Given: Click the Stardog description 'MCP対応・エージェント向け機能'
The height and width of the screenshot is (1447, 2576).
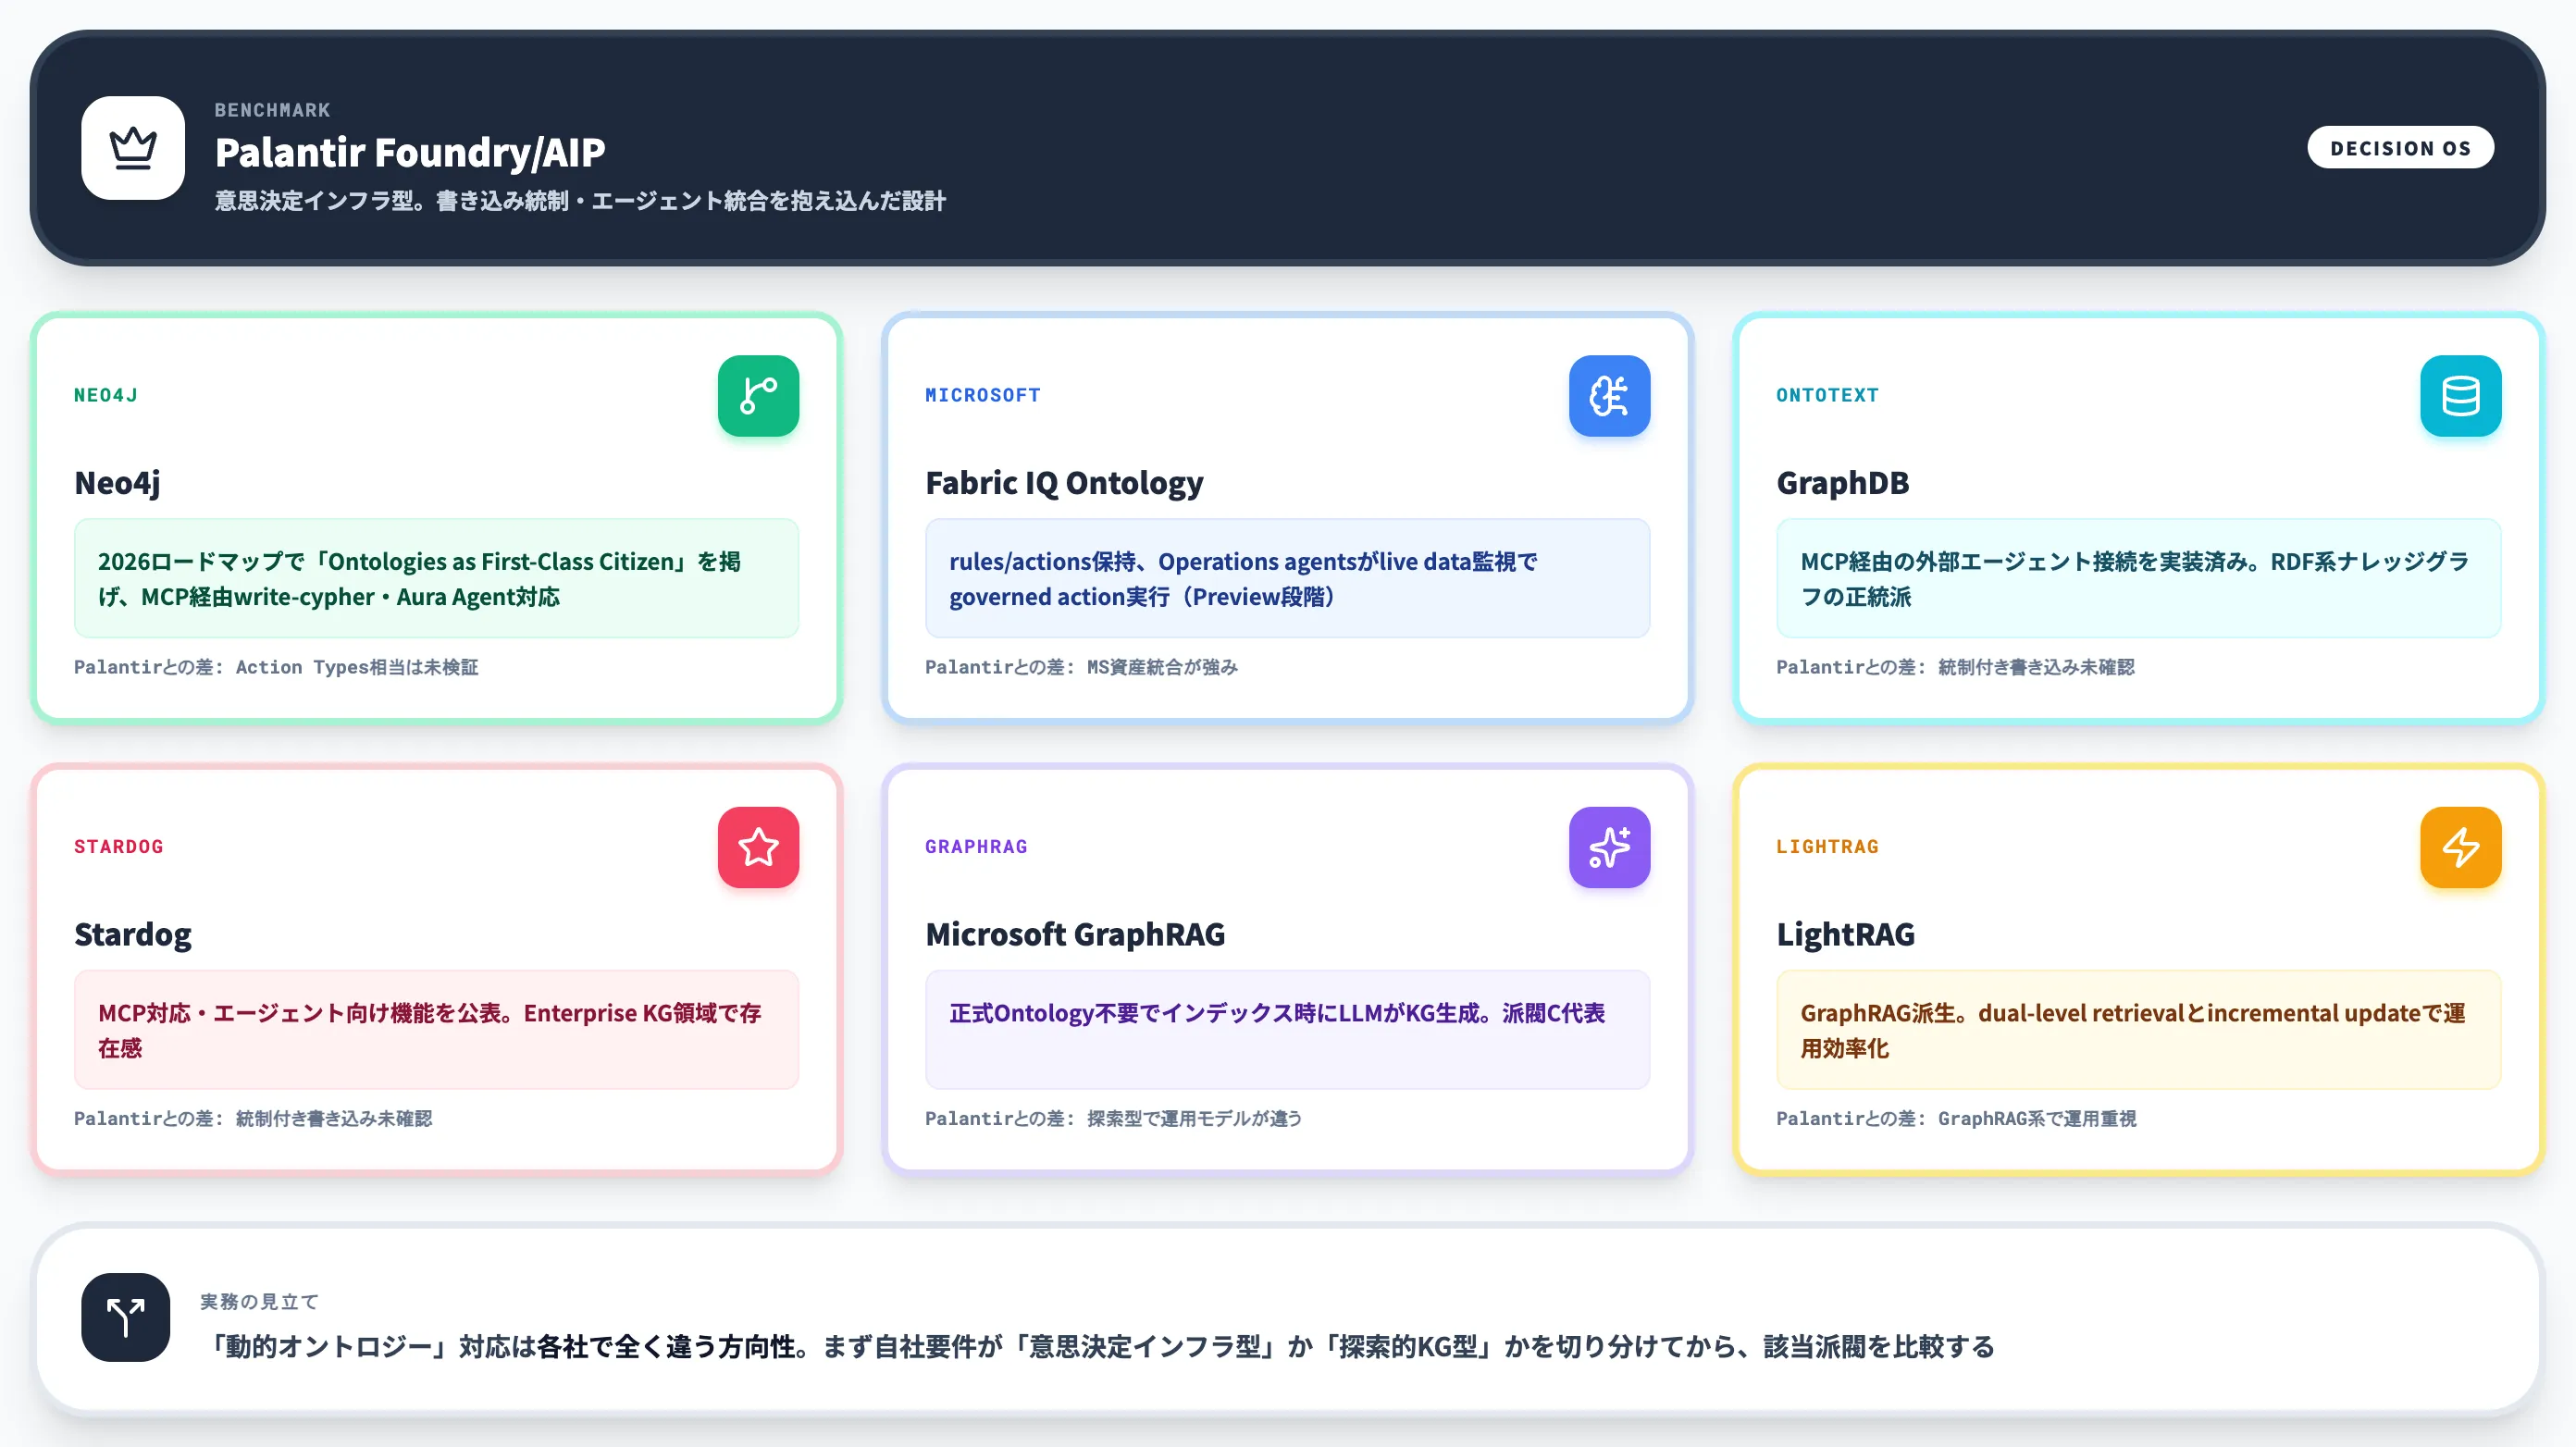Looking at the screenshot, I should point(436,1029).
